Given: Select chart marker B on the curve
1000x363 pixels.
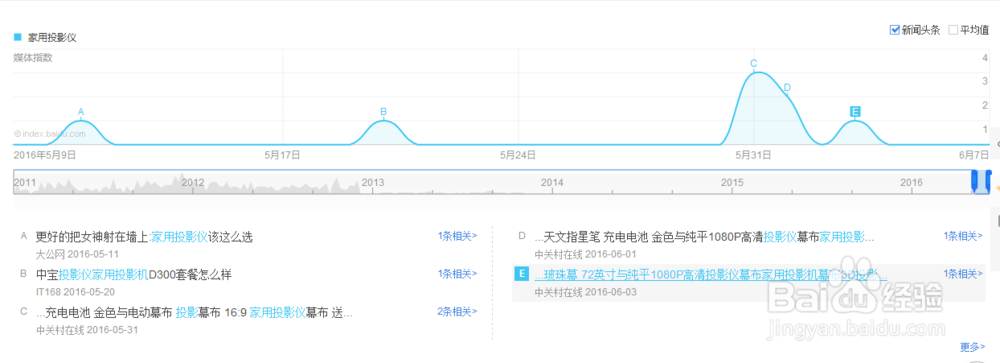Looking at the screenshot, I should [x=383, y=112].
